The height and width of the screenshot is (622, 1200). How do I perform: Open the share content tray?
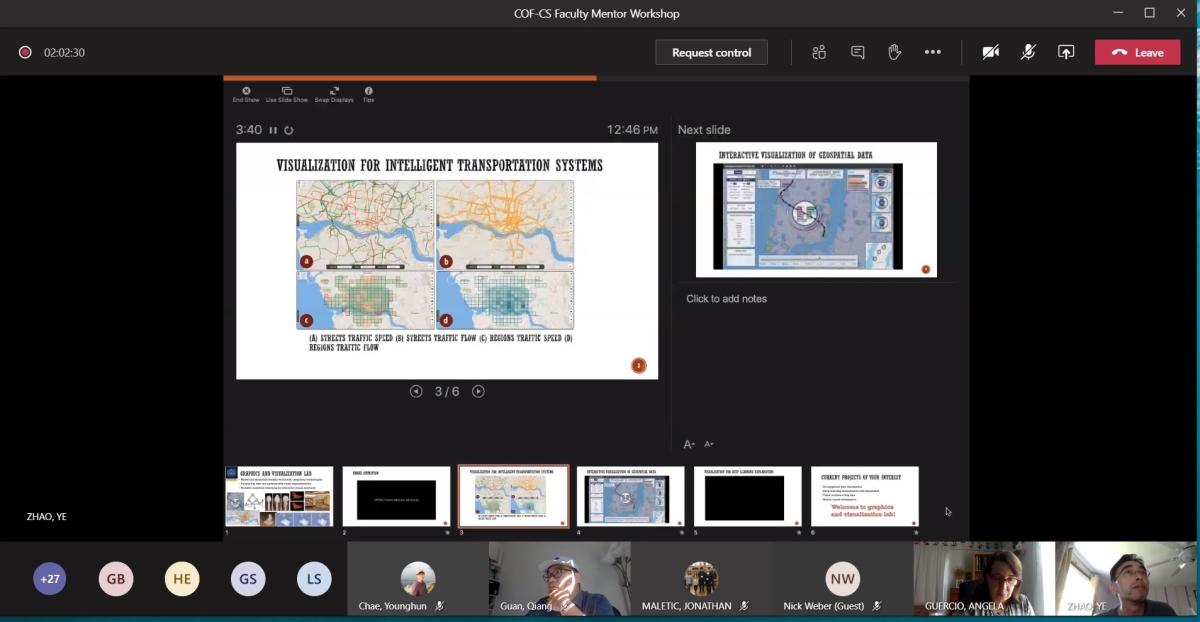(1066, 52)
